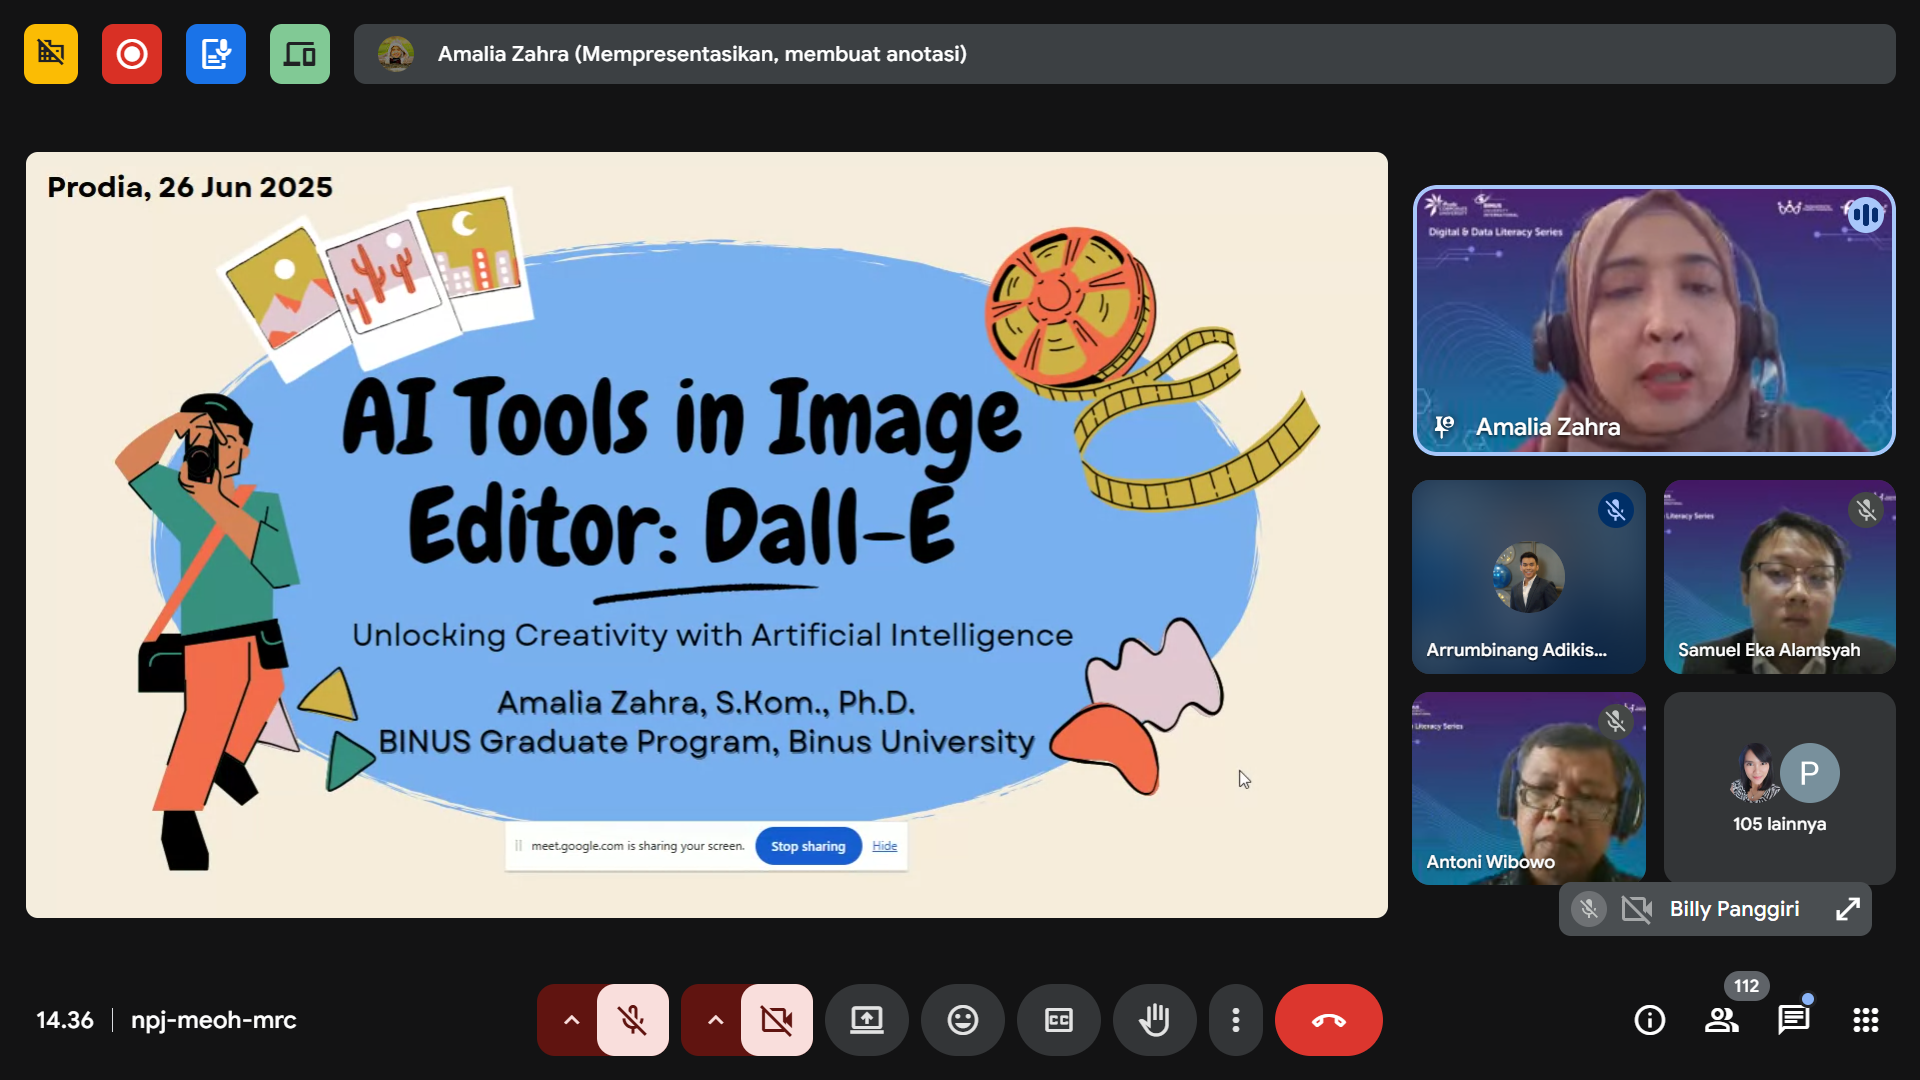Open the chat messages panel

click(1794, 1020)
